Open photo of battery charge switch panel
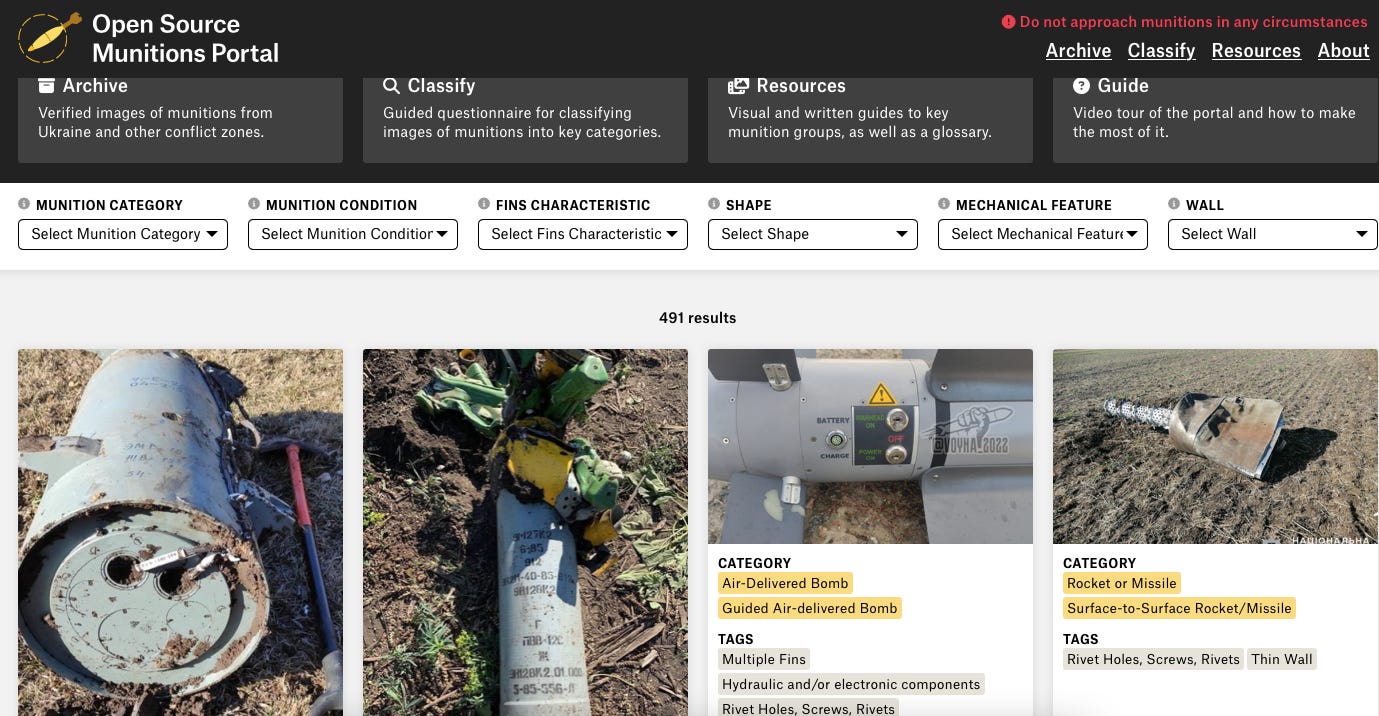Screen dimensions: 1379x716 [870, 446]
